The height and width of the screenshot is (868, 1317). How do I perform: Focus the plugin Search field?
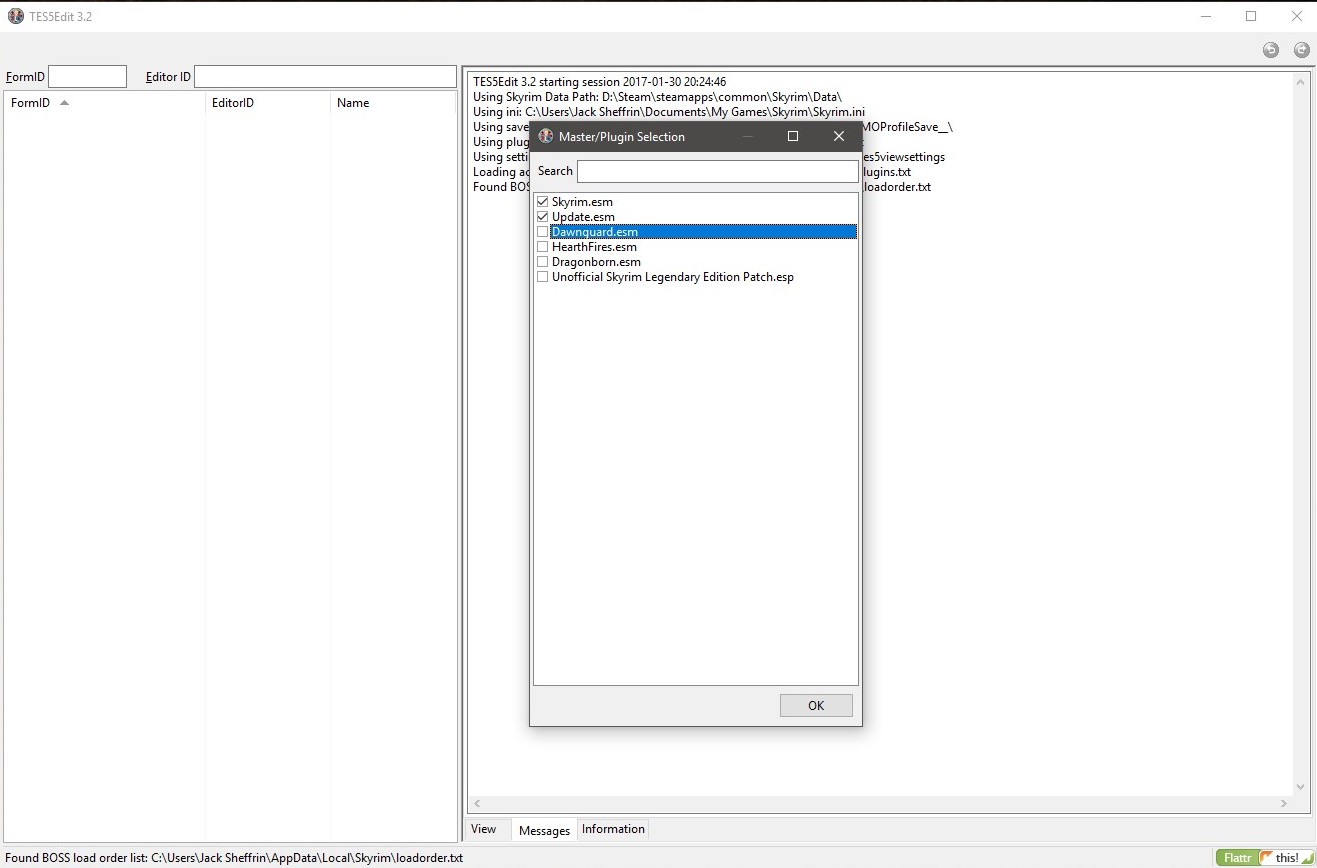click(x=718, y=171)
